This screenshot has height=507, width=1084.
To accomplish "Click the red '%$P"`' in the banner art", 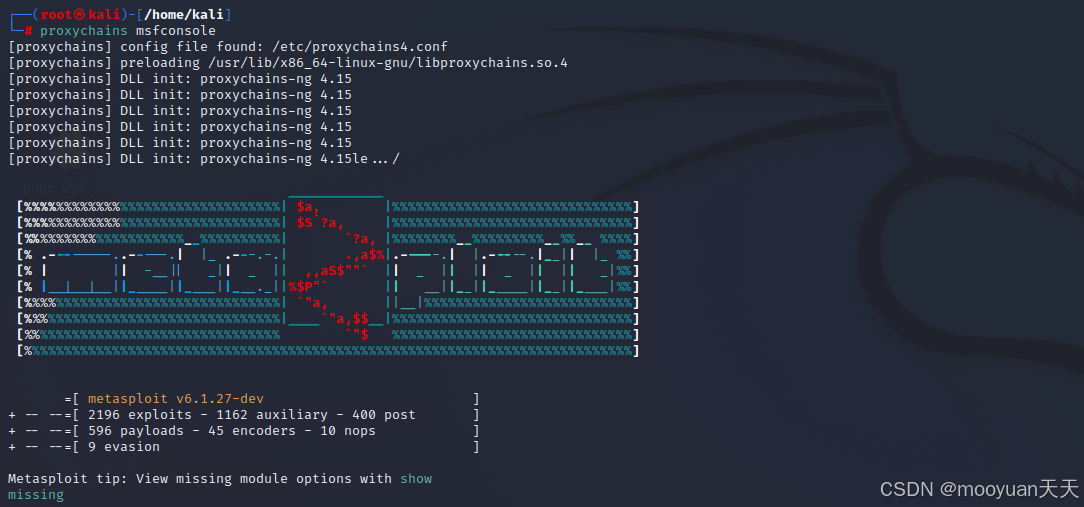I will tap(308, 286).
